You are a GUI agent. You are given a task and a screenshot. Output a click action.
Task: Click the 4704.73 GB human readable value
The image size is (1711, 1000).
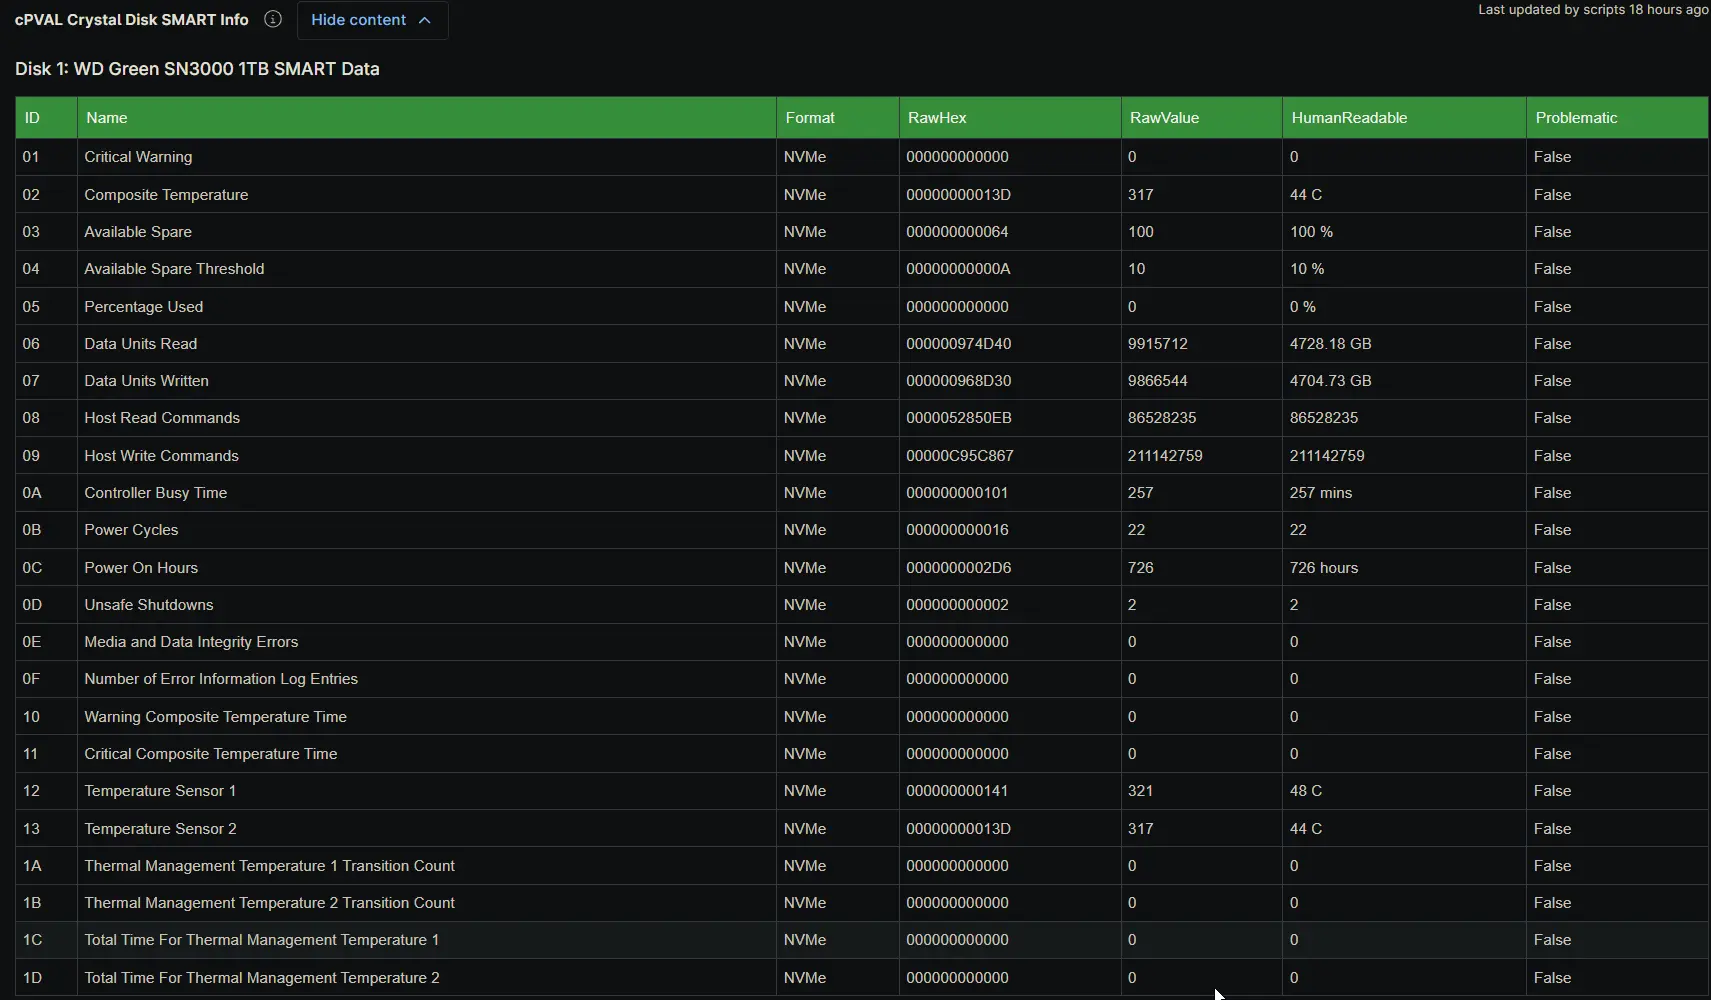click(1330, 381)
